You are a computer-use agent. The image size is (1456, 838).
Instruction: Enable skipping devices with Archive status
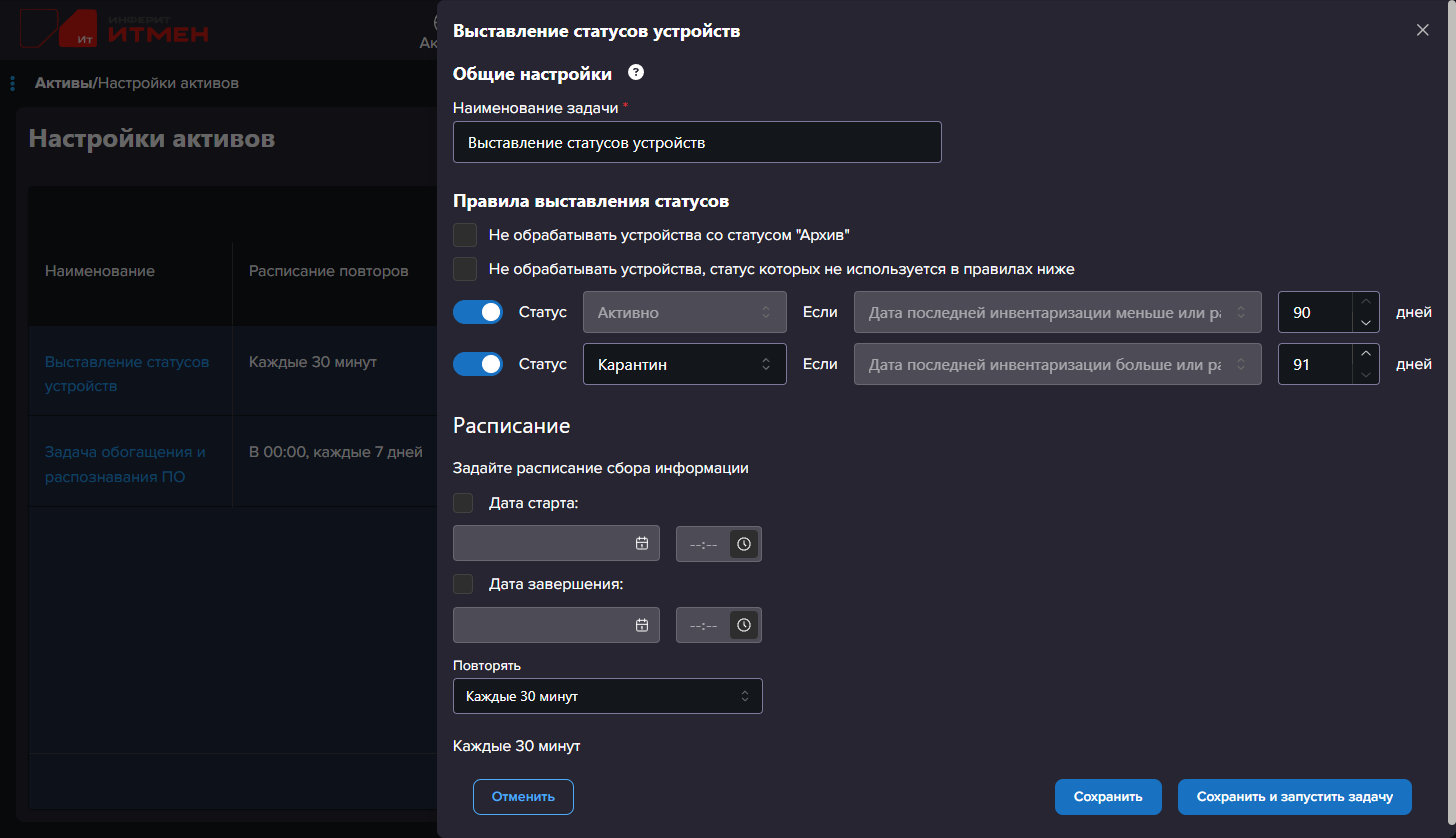pyautogui.click(x=465, y=235)
